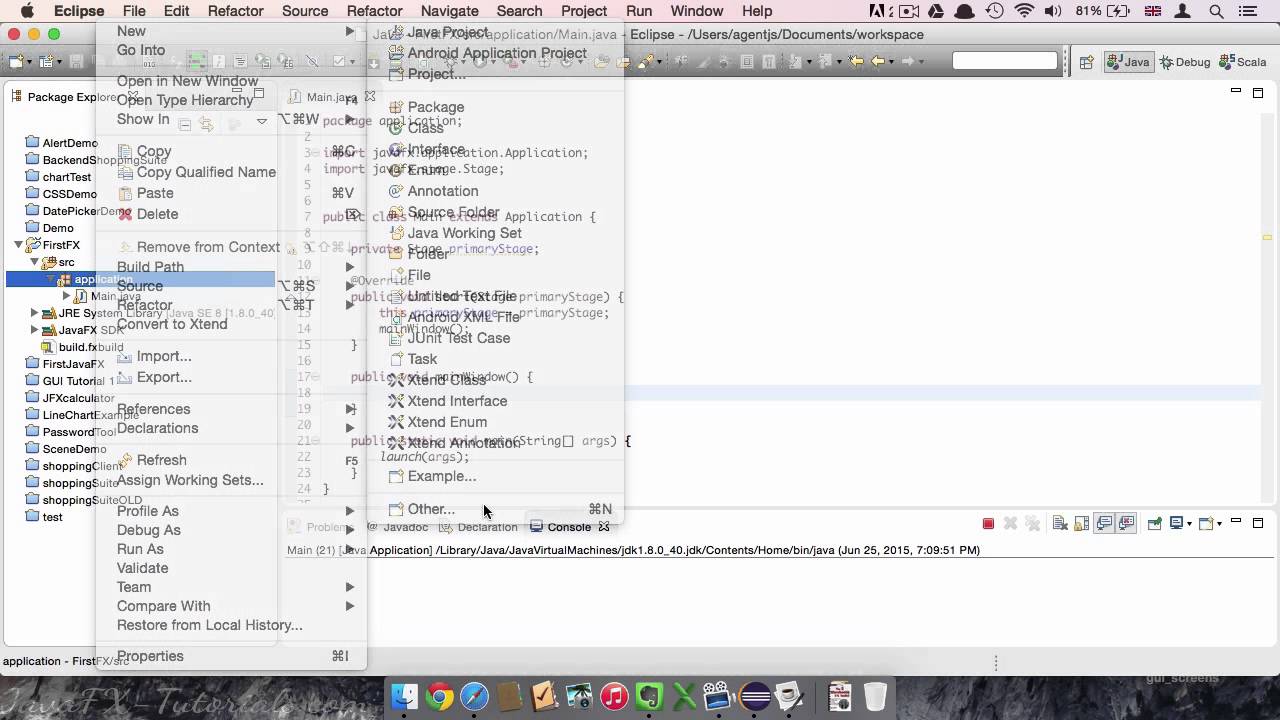
Task: Collapse the src folder node
Action: (34, 262)
